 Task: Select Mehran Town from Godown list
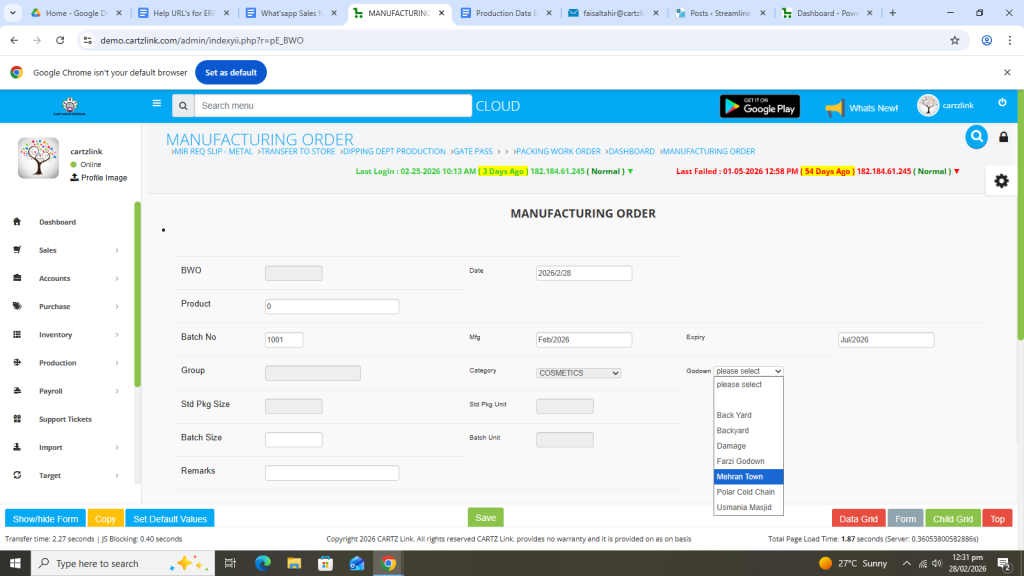pyautogui.click(x=740, y=477)
